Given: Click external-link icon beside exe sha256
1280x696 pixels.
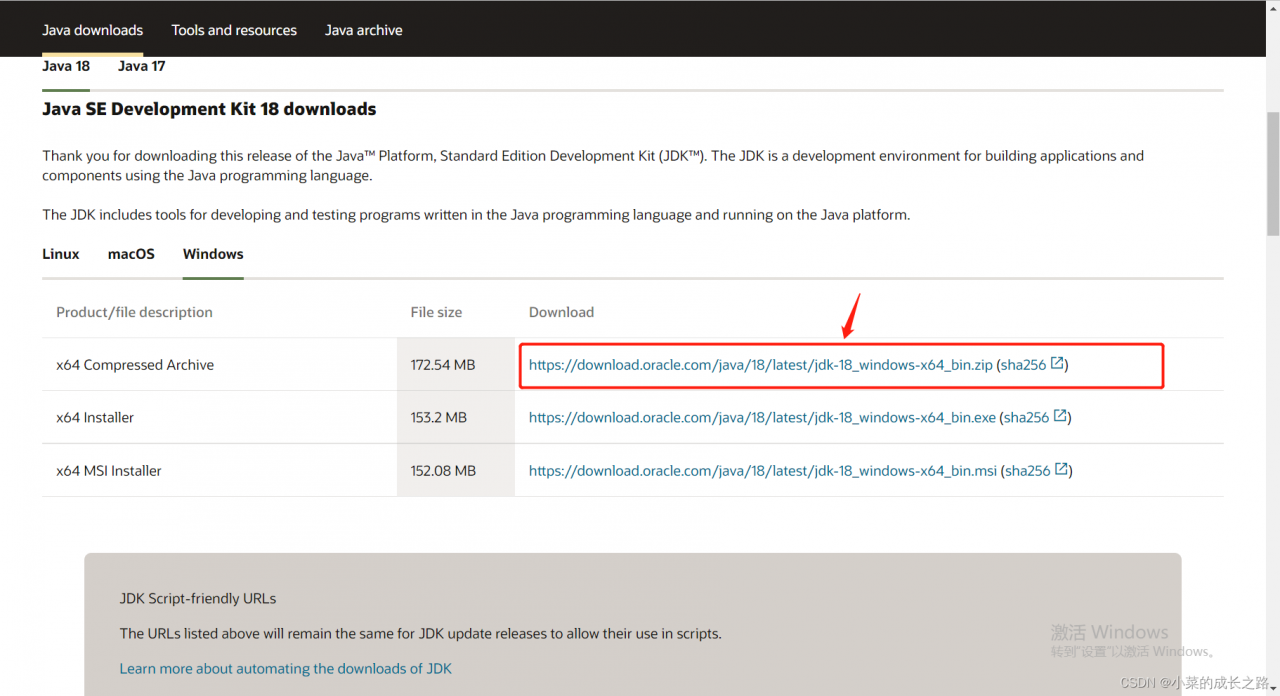Looking at the screenshot, I should [1060, 416].
